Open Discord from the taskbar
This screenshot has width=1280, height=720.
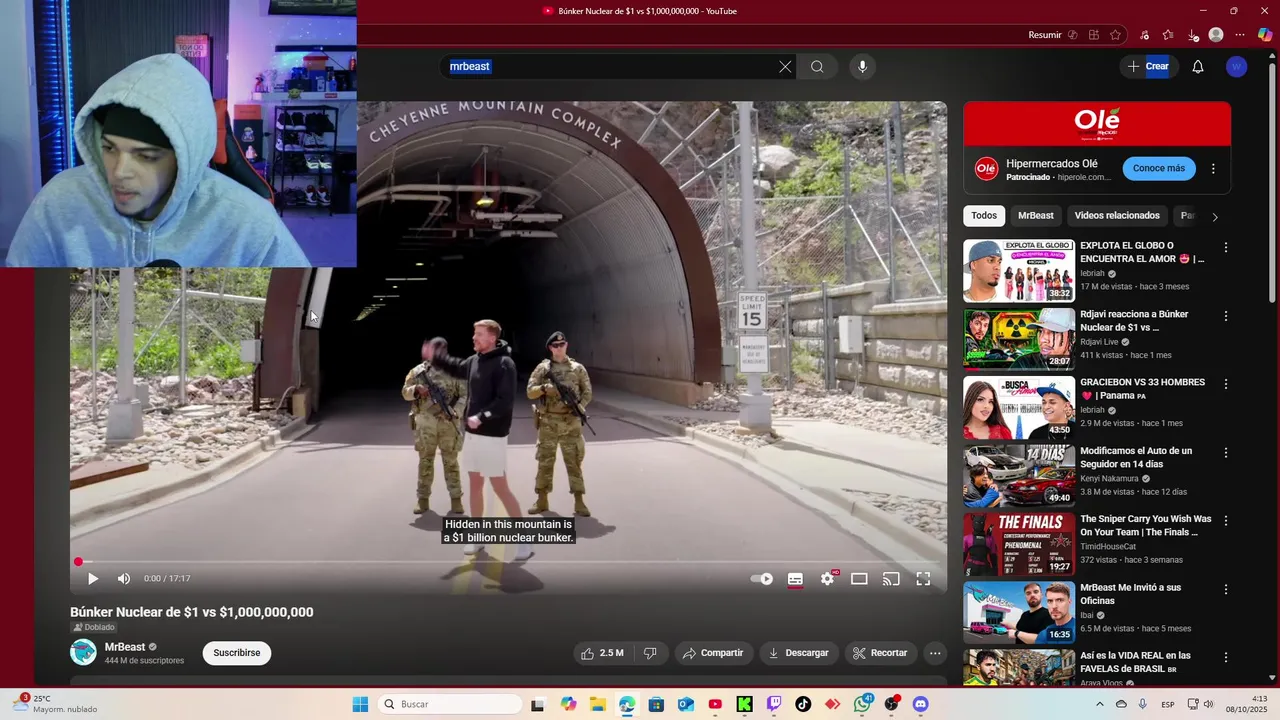(921, 704)
